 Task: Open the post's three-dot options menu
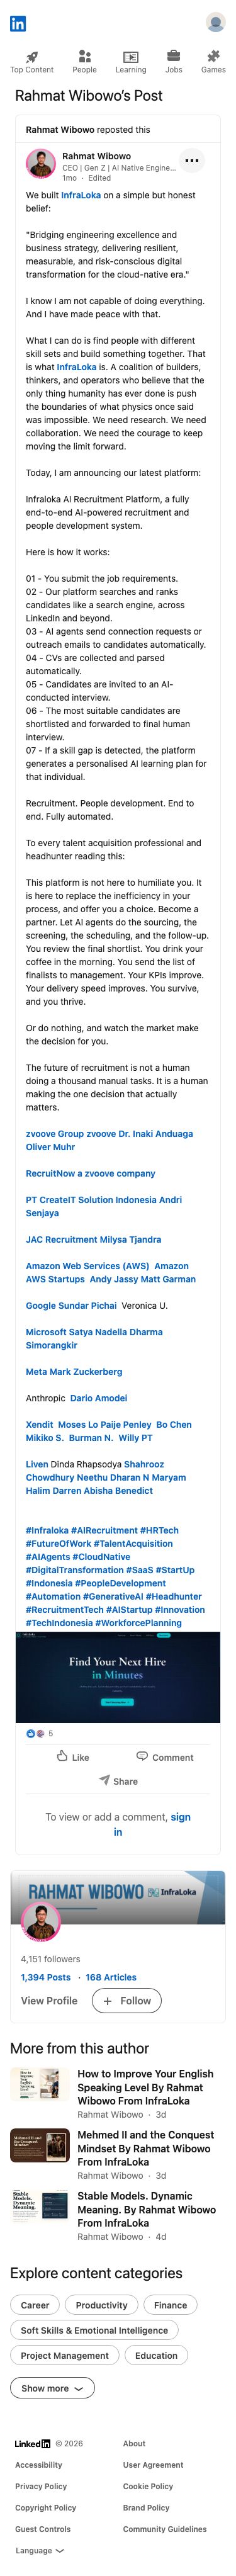[x=192, y=160]
